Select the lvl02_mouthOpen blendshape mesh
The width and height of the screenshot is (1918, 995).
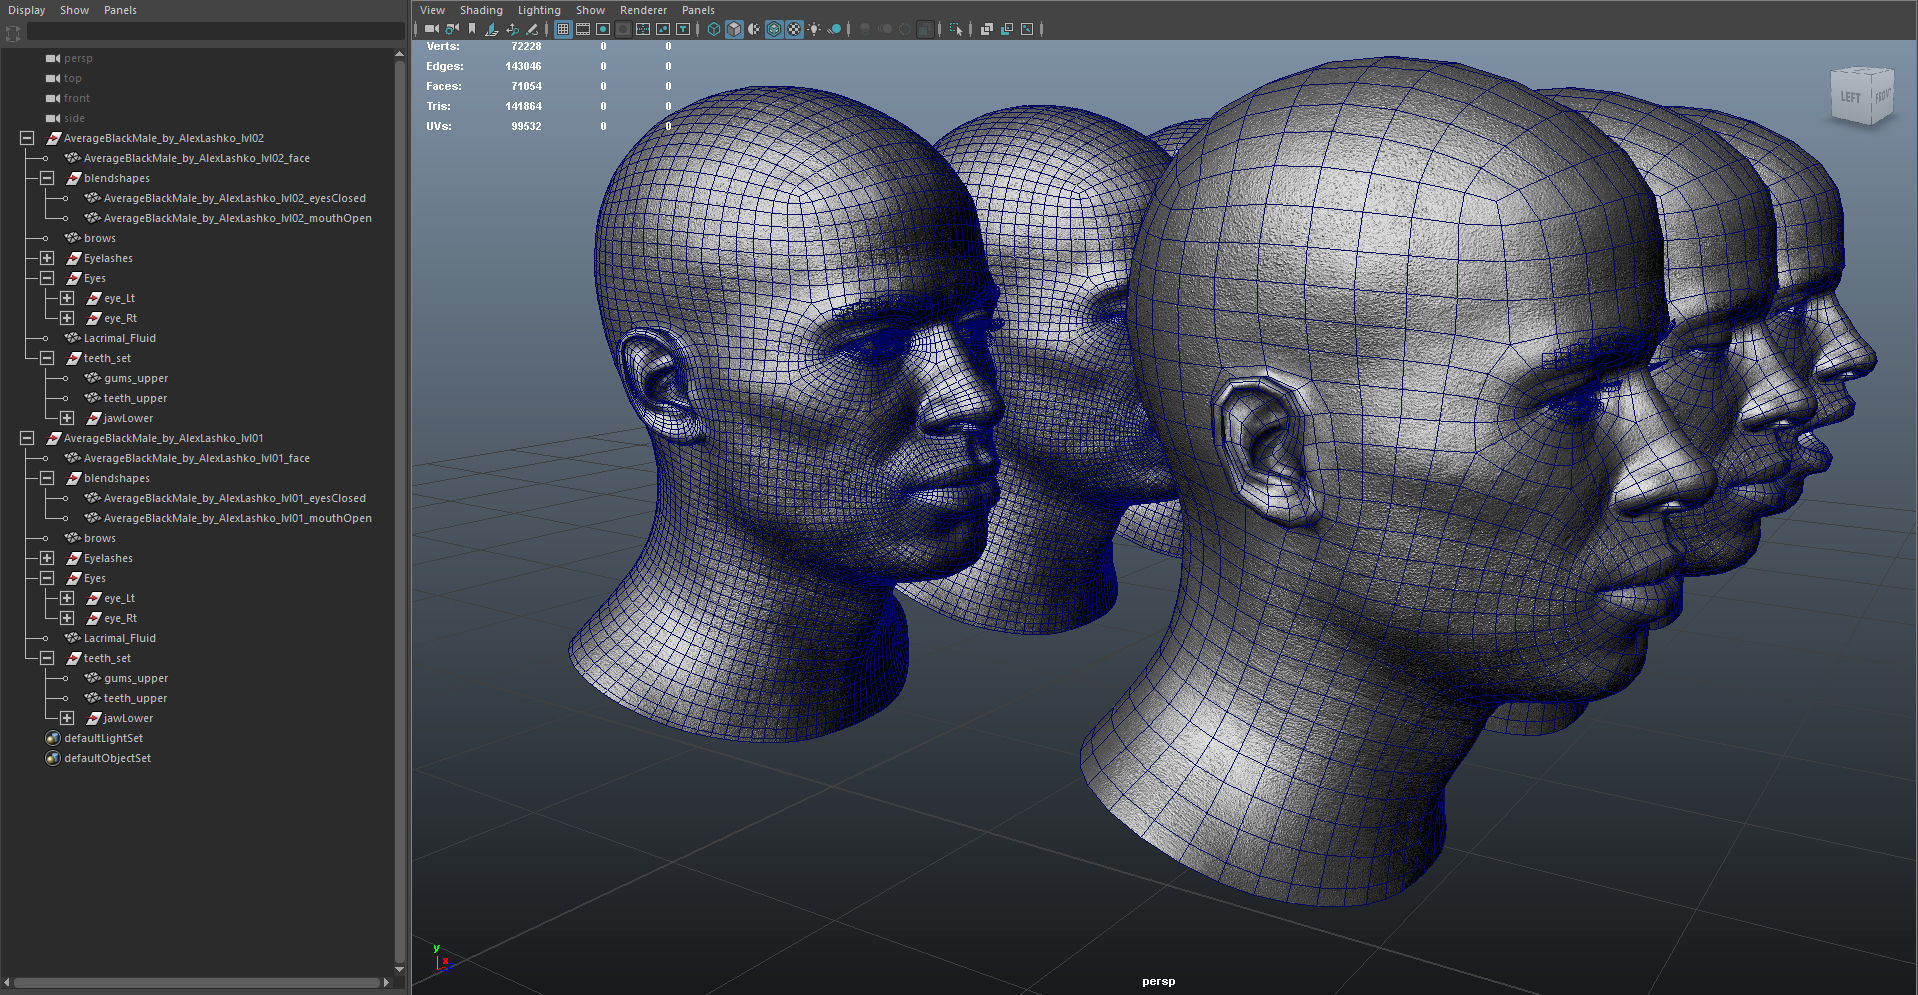tap(237, 218)
